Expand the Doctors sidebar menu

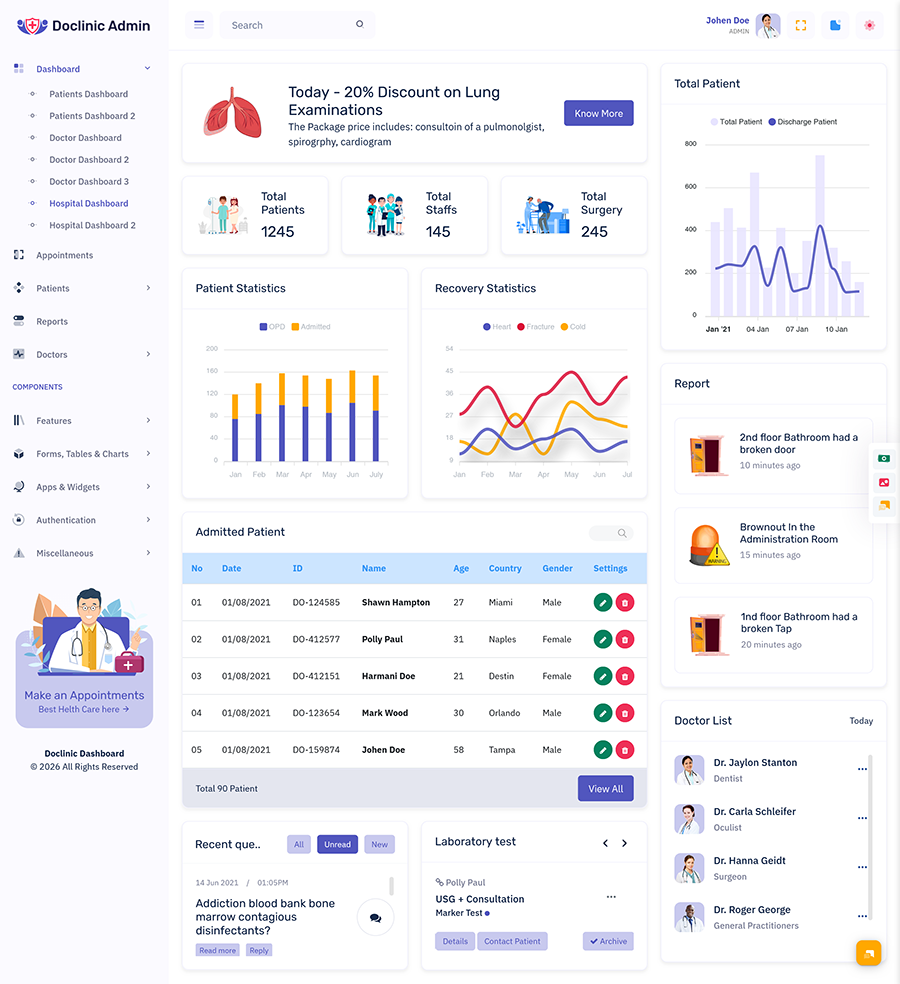[x=84, y=354]
